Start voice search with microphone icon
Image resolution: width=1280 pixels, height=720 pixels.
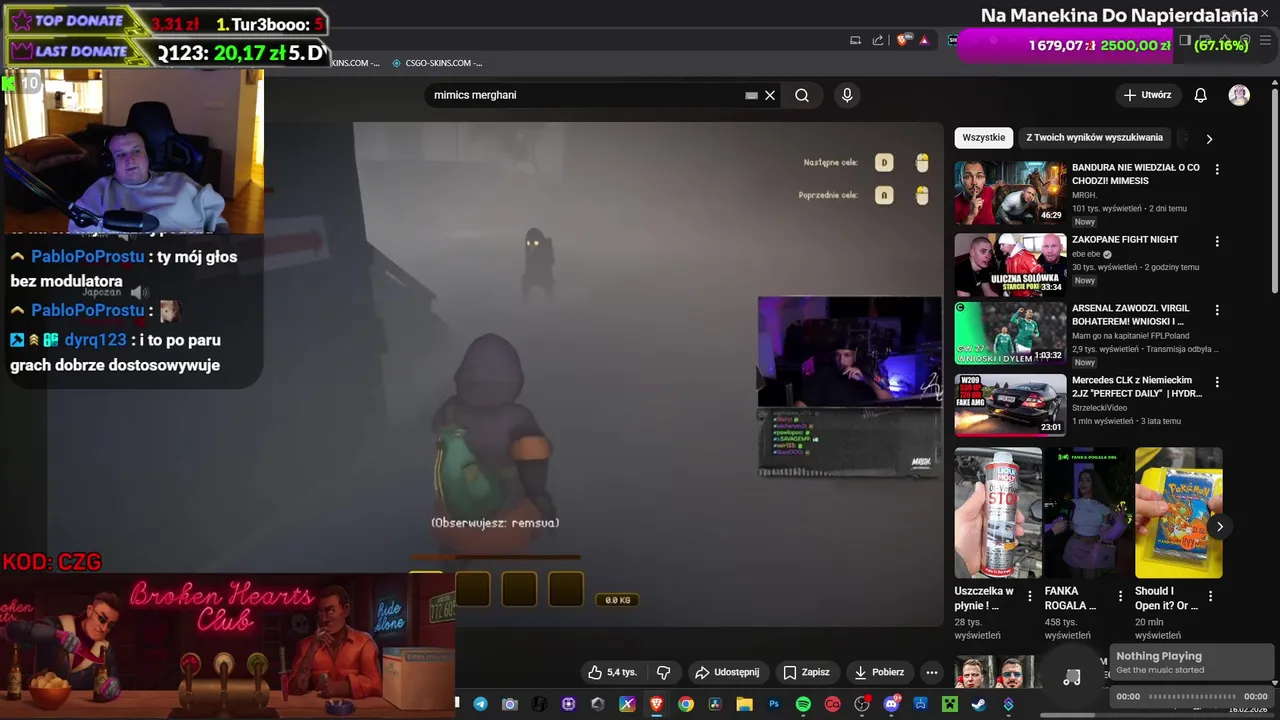pos(847,95)
